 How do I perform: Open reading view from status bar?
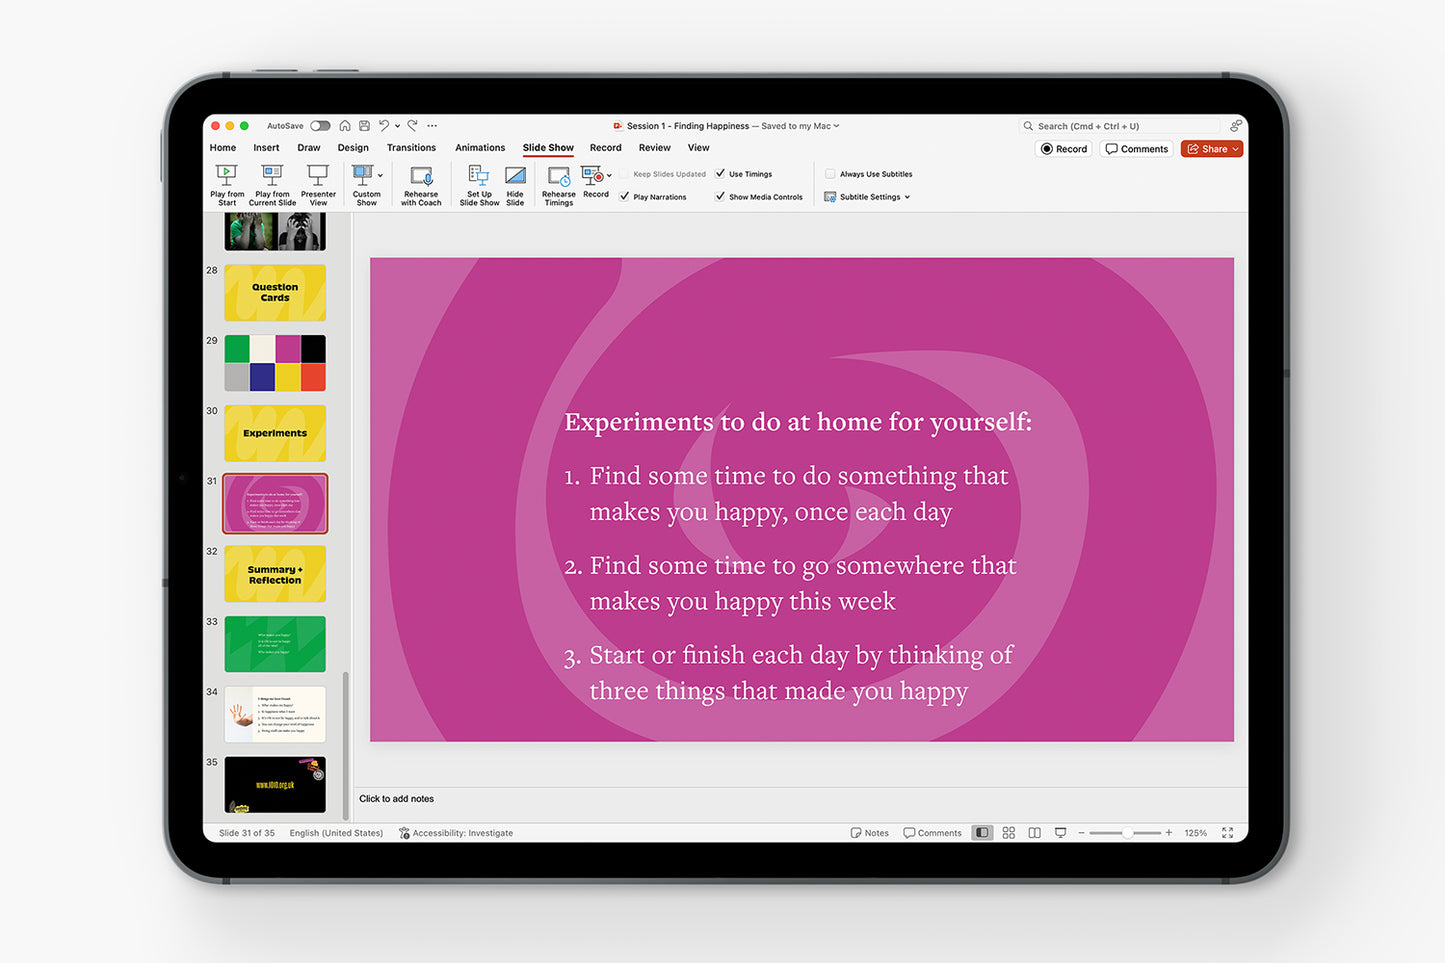tap(1034, 833)
